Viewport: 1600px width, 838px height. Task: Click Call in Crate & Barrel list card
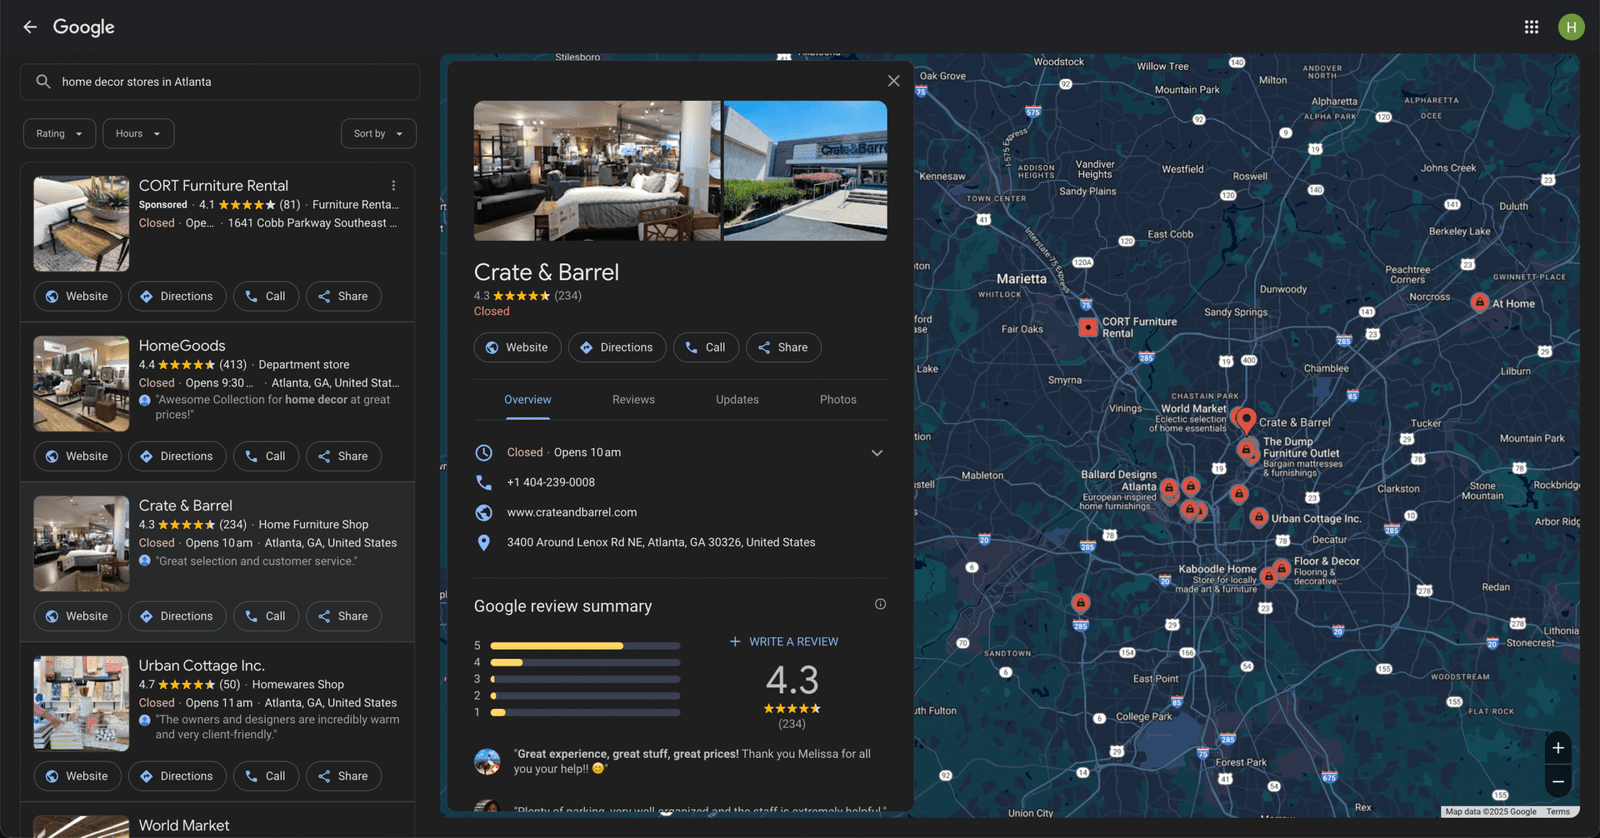266,616
